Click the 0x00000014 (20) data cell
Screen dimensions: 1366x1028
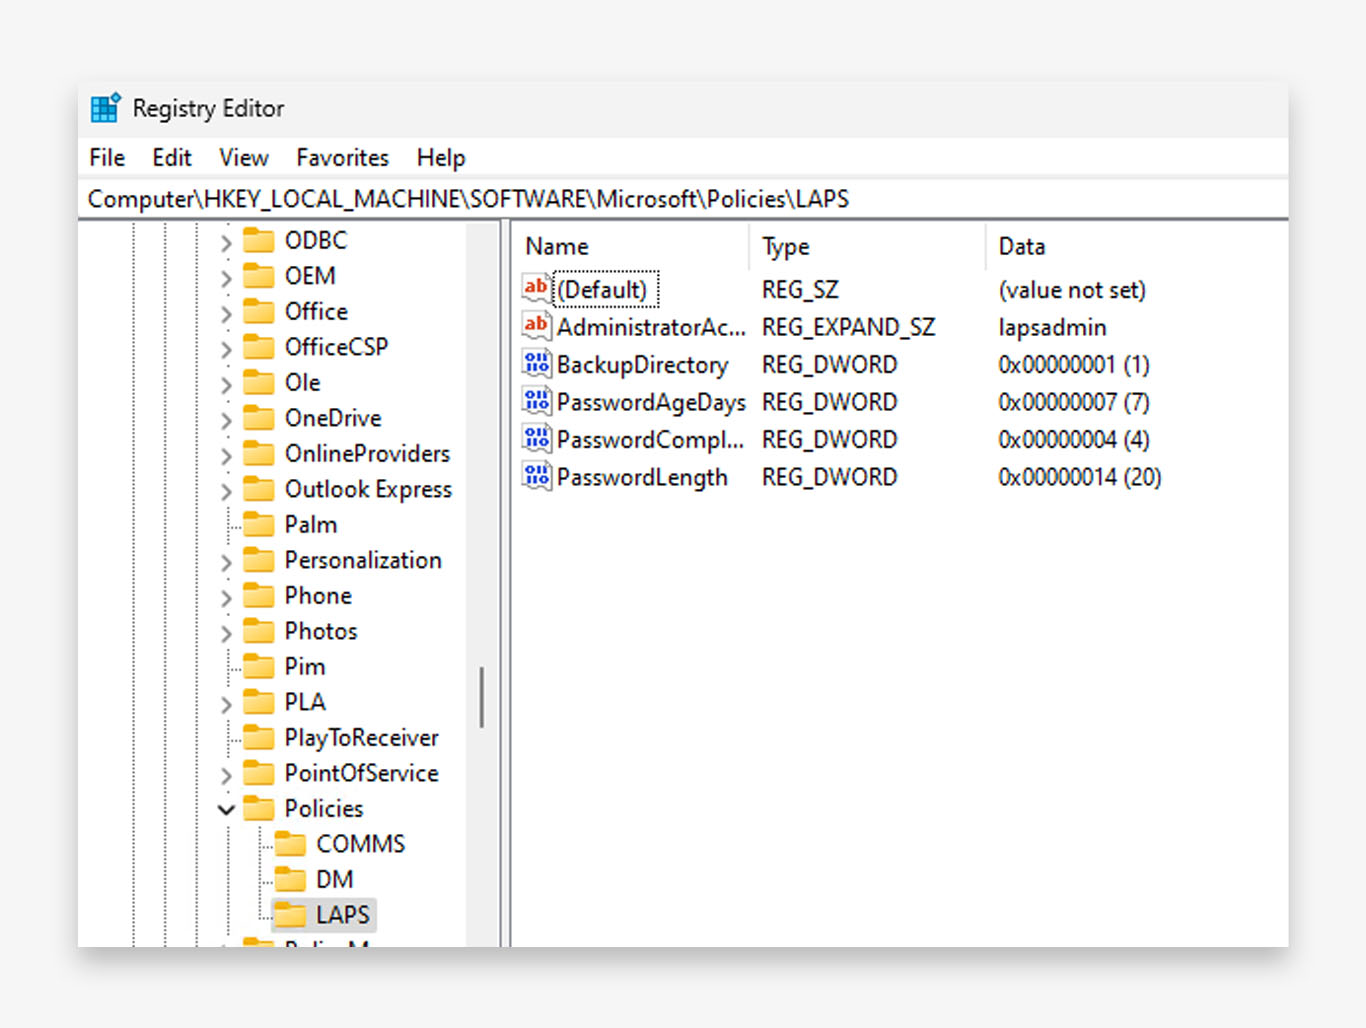1079,477
